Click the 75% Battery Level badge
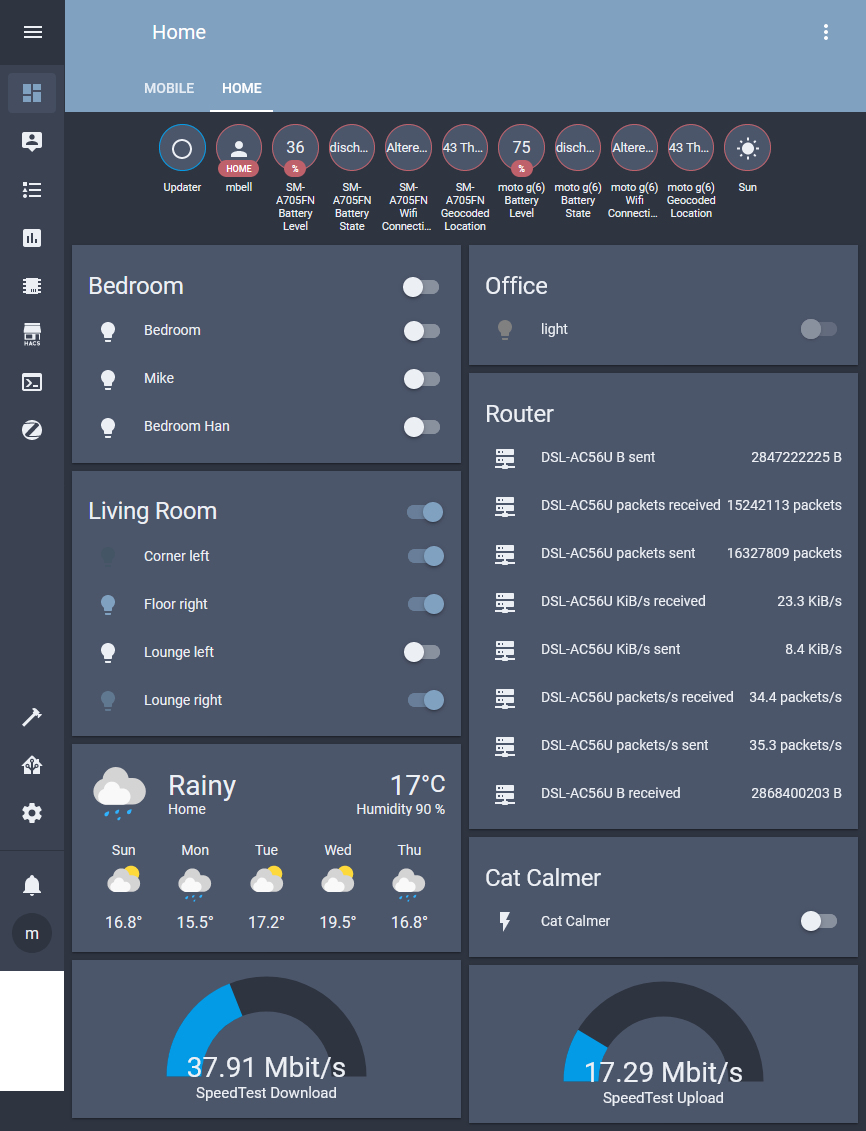The width and height of the screenshot is (866, 1131). [x=521, y=147]
